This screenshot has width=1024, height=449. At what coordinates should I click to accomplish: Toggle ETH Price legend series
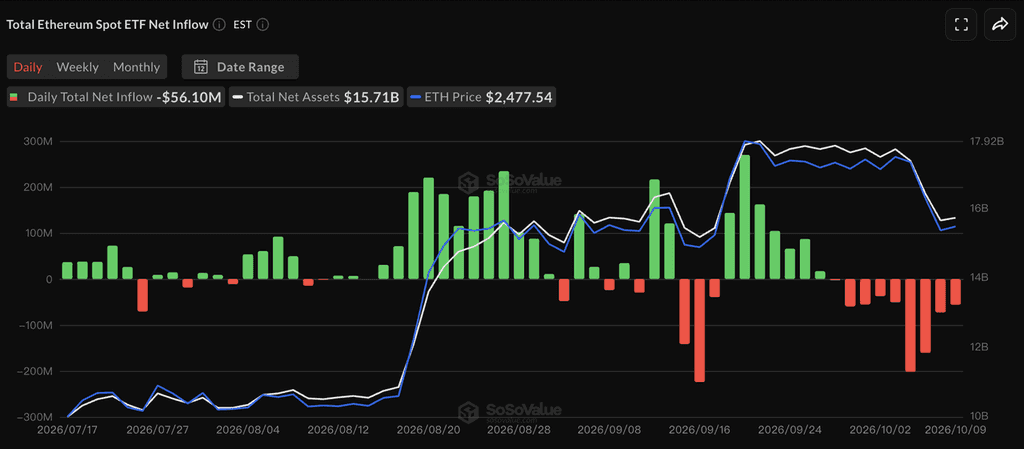(481, 97)
